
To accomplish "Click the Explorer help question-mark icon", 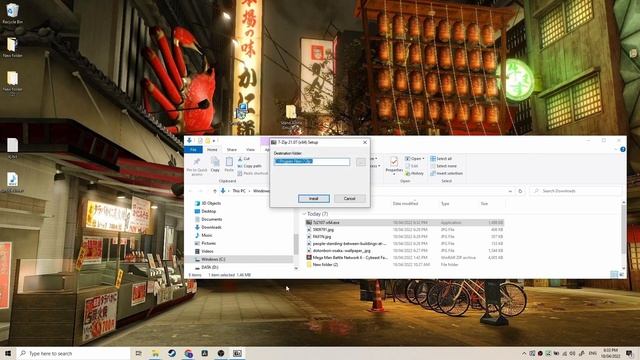I will [622, 150].
